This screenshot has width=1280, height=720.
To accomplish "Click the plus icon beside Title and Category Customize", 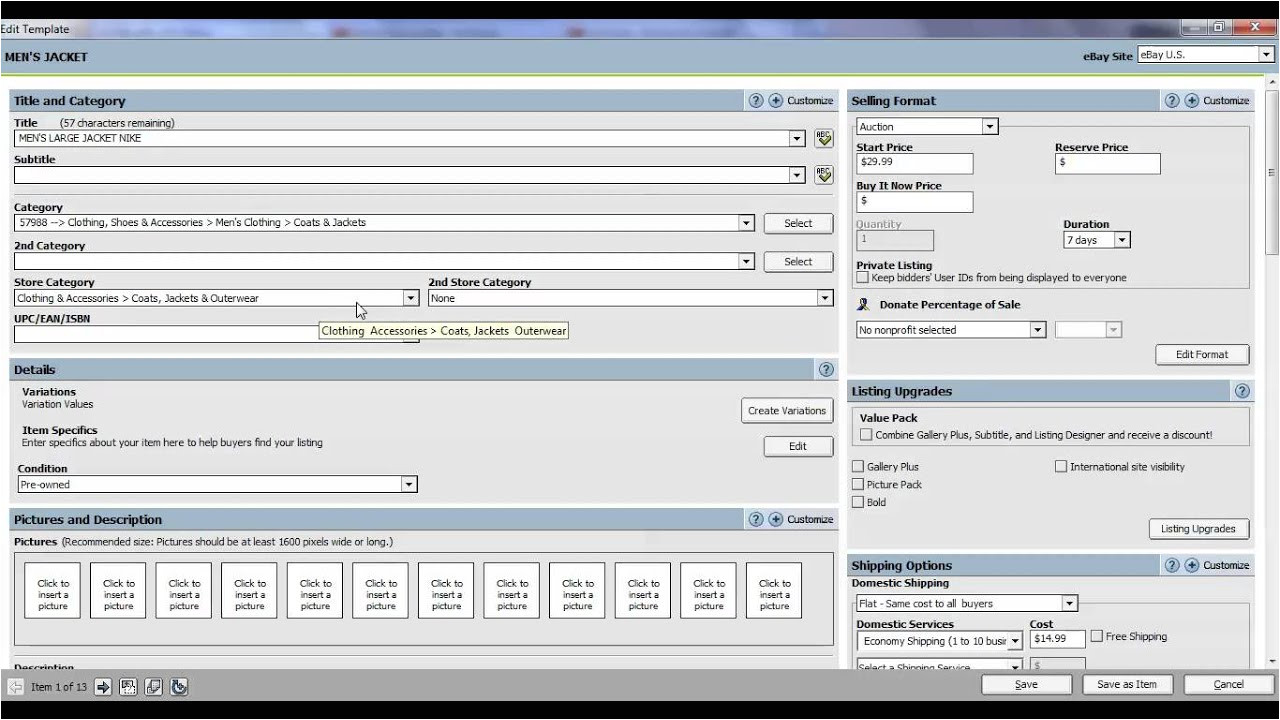I will click(x=776, y=100).
